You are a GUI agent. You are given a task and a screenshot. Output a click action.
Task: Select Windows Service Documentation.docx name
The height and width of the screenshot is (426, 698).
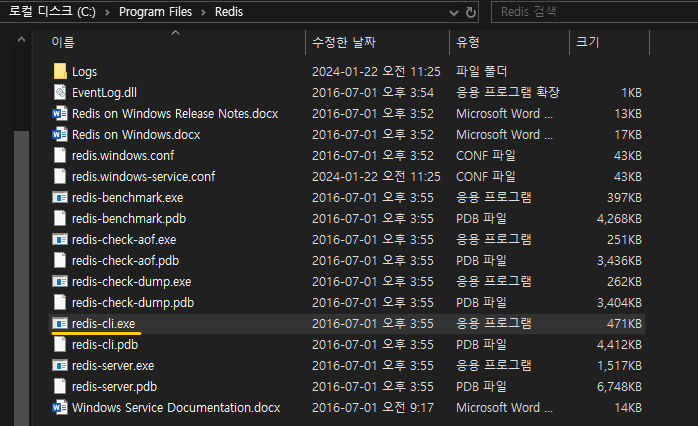point(176,407)
